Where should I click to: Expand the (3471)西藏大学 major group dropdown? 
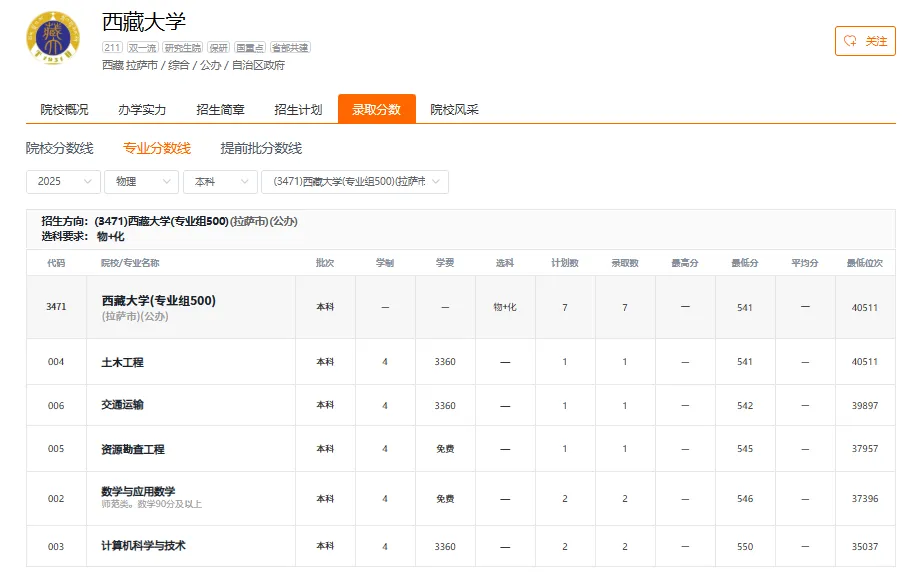coord(355,181)
